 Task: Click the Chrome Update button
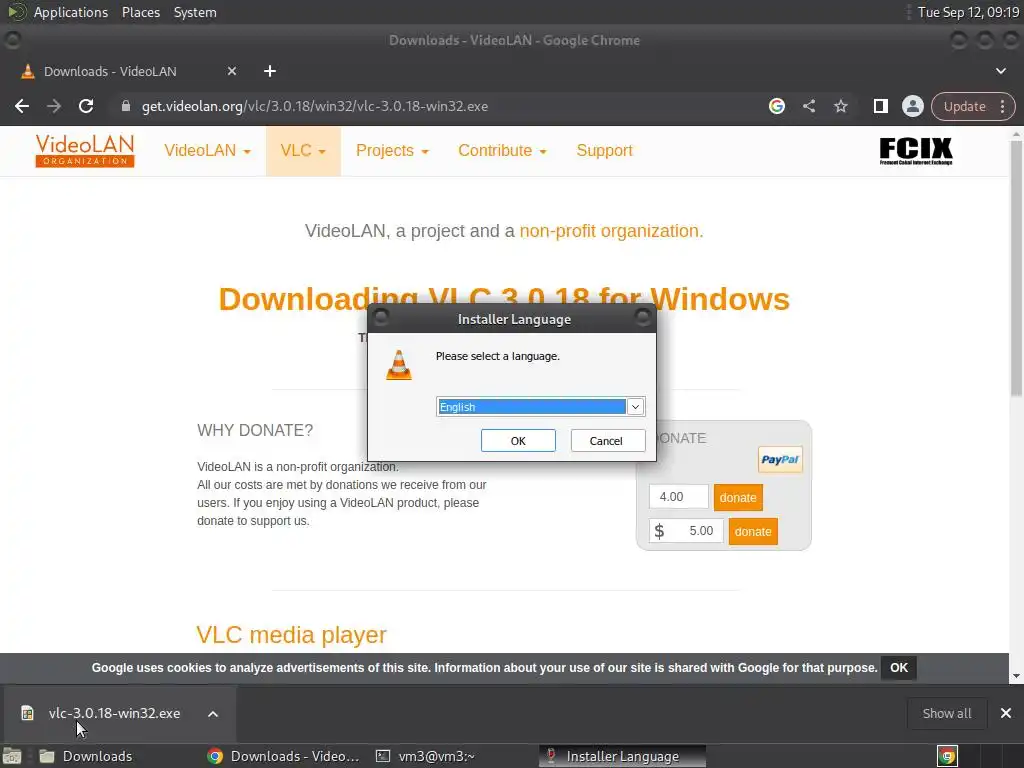[964, 106]
